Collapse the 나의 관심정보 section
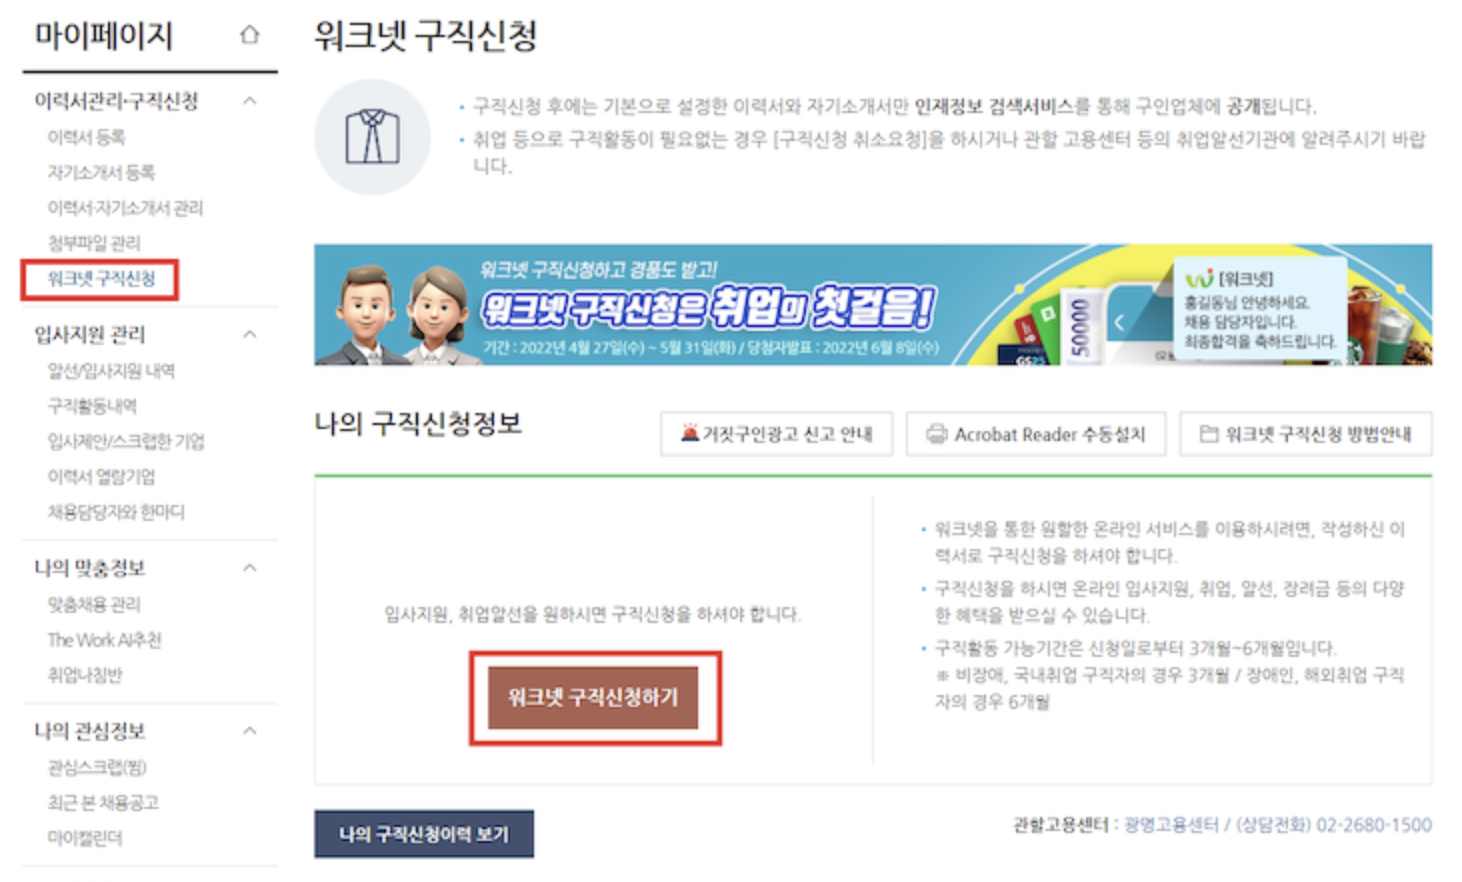The image size is (1462, 882). pyautogui.click(x=250, y=731)
